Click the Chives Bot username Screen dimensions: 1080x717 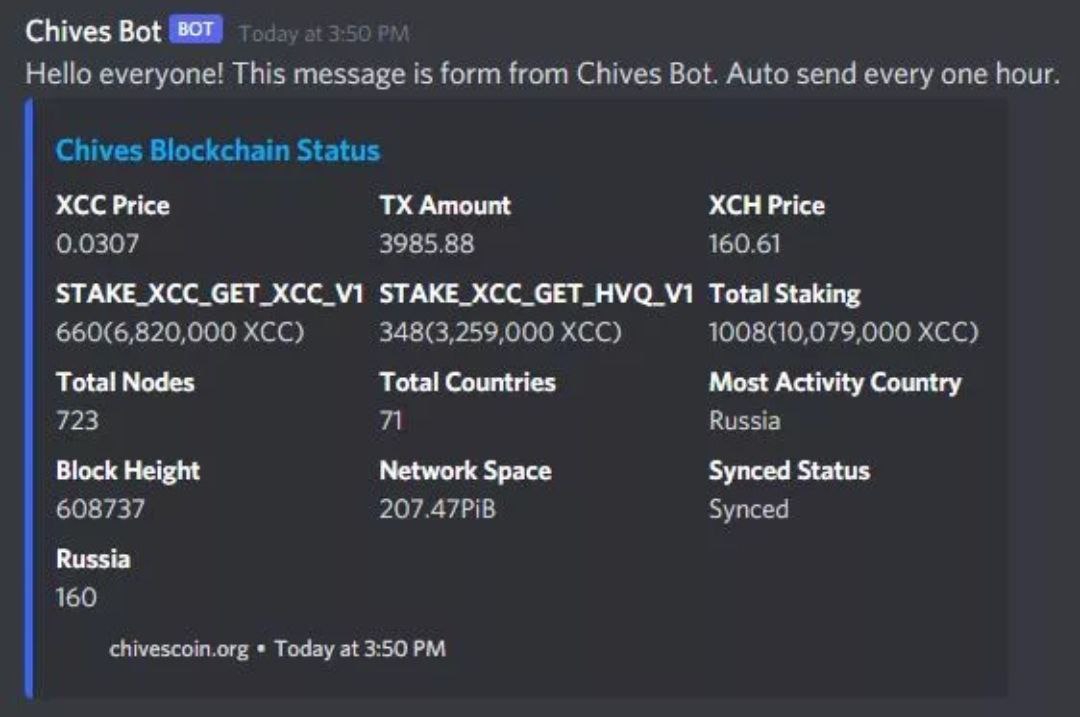tap(93, 31)
